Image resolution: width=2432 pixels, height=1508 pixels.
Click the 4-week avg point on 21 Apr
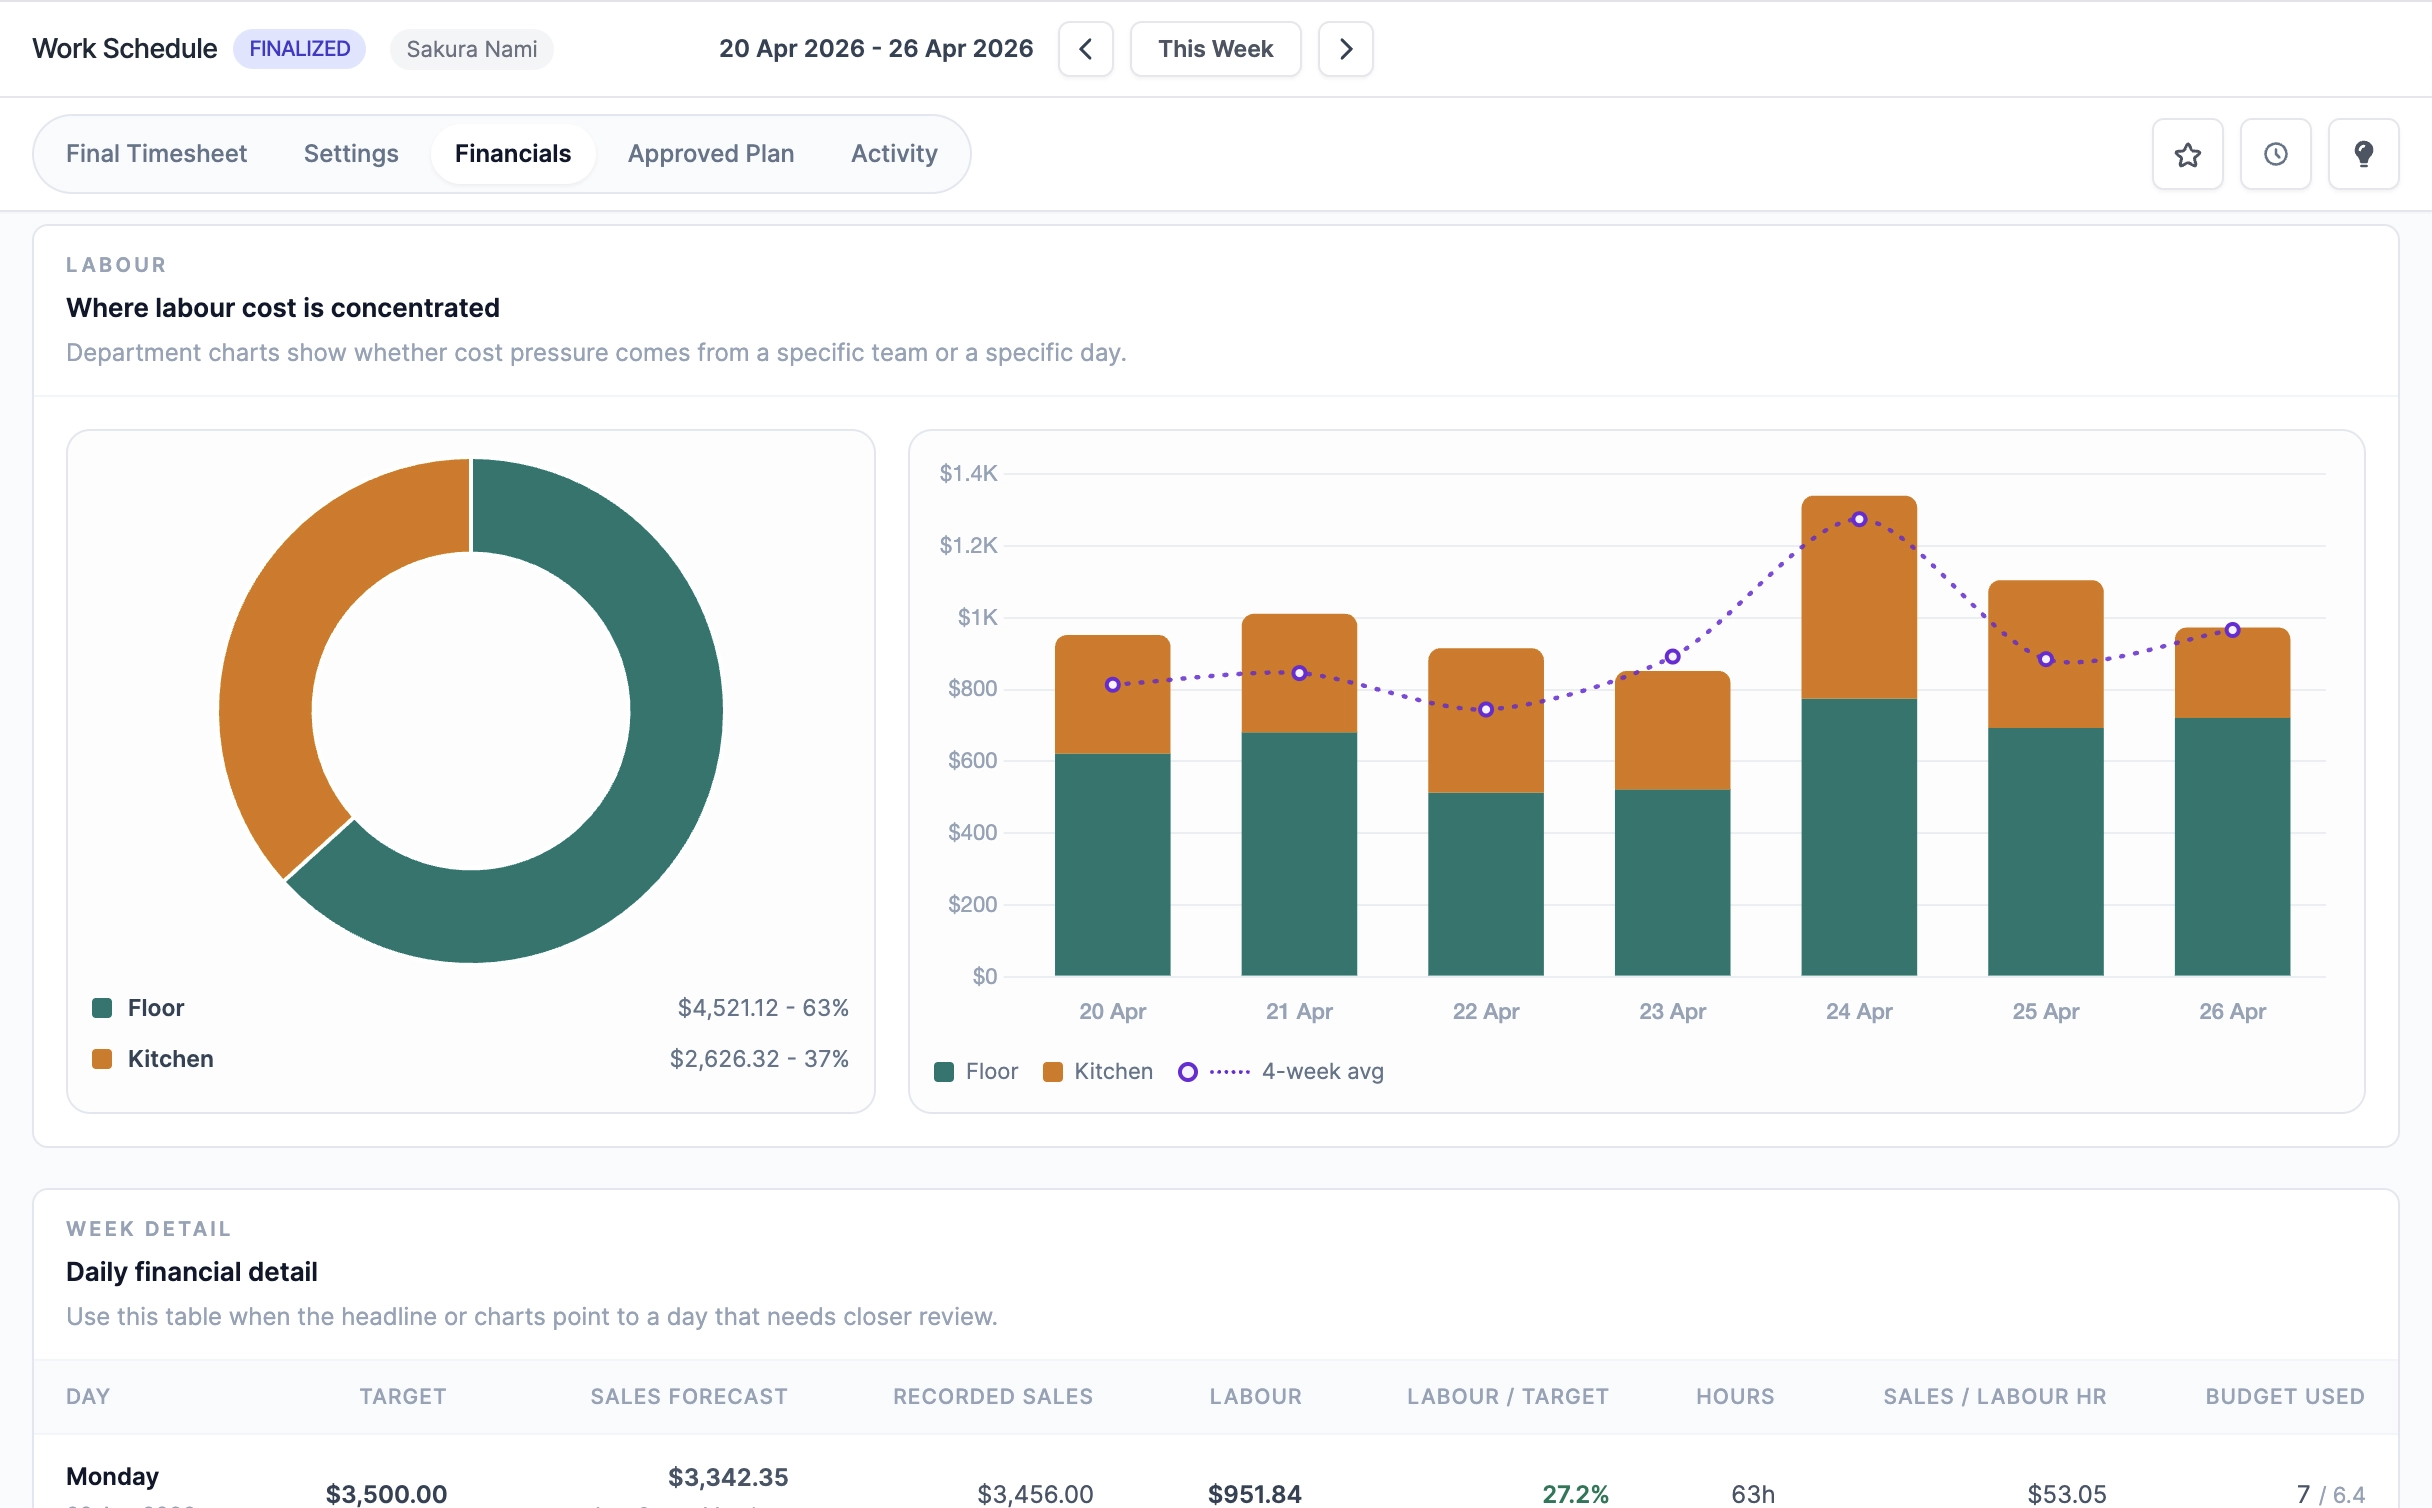coord(1299,673)
